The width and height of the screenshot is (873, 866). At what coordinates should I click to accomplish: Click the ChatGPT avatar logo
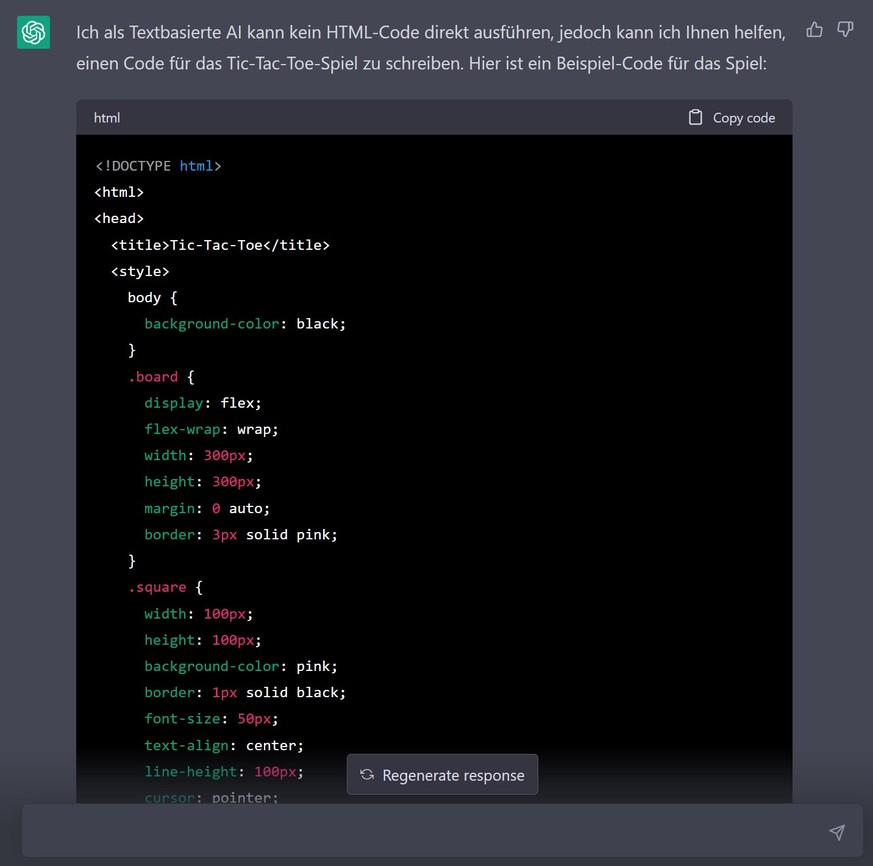click(x=33, y=32)
